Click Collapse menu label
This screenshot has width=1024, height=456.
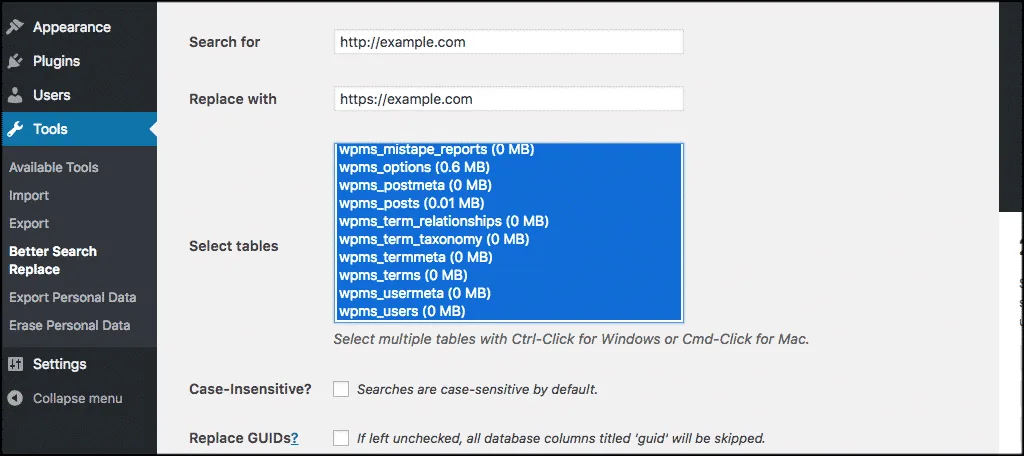(x=78, y=399)
